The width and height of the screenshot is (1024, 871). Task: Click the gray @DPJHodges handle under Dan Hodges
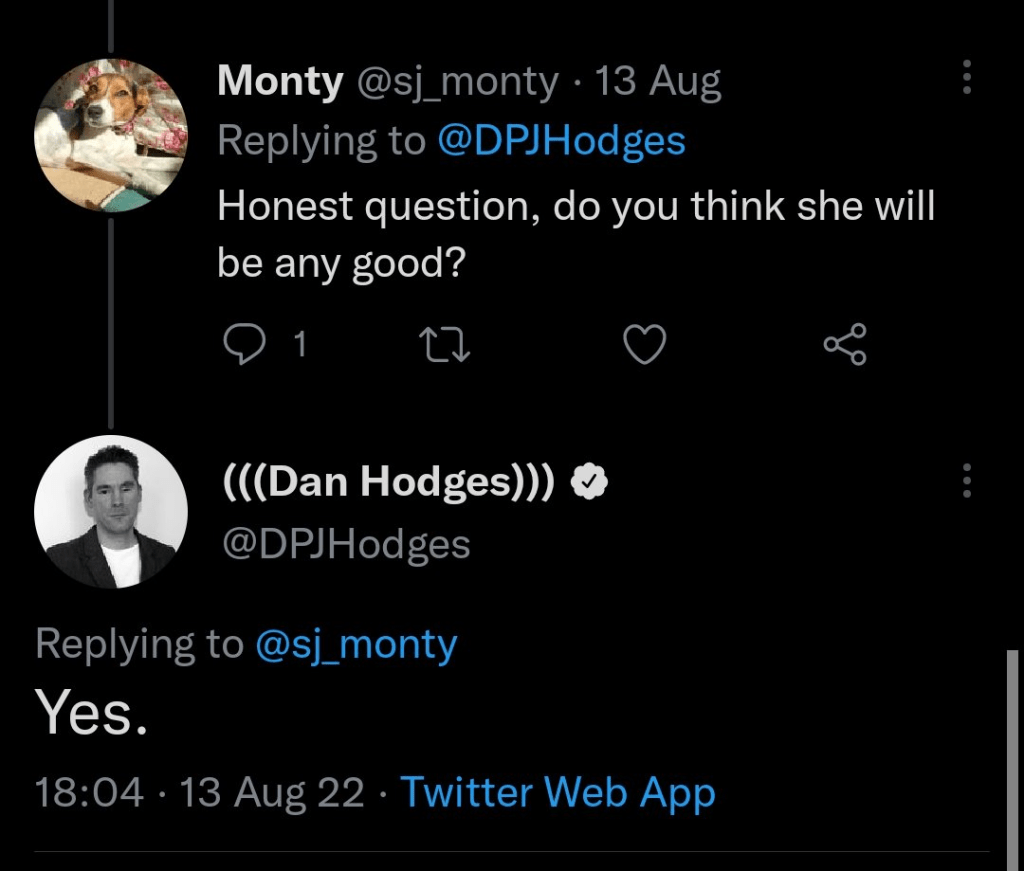point(344,545)
